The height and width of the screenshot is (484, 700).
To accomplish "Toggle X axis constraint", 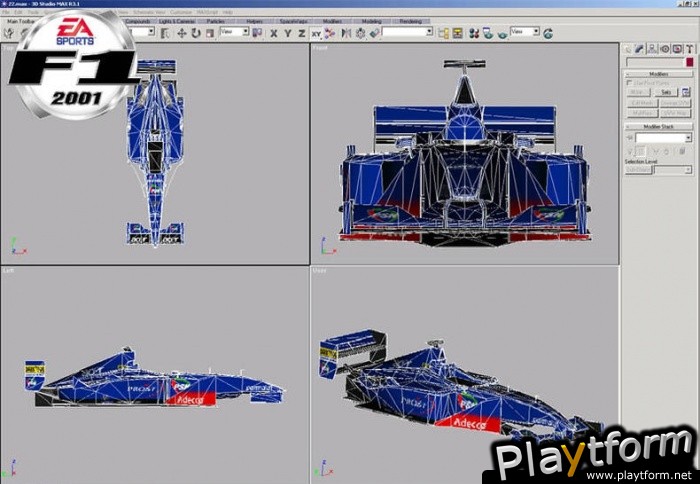I will [274, 33].
